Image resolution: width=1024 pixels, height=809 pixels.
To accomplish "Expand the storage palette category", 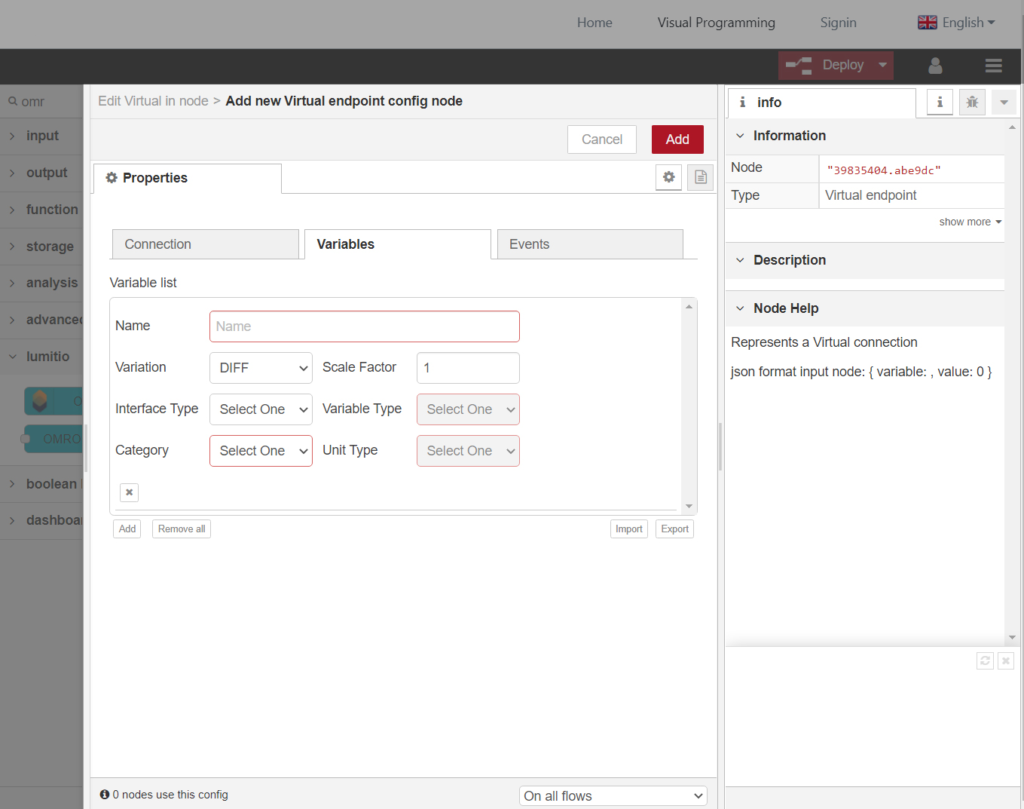I will (x=42, y=247).
